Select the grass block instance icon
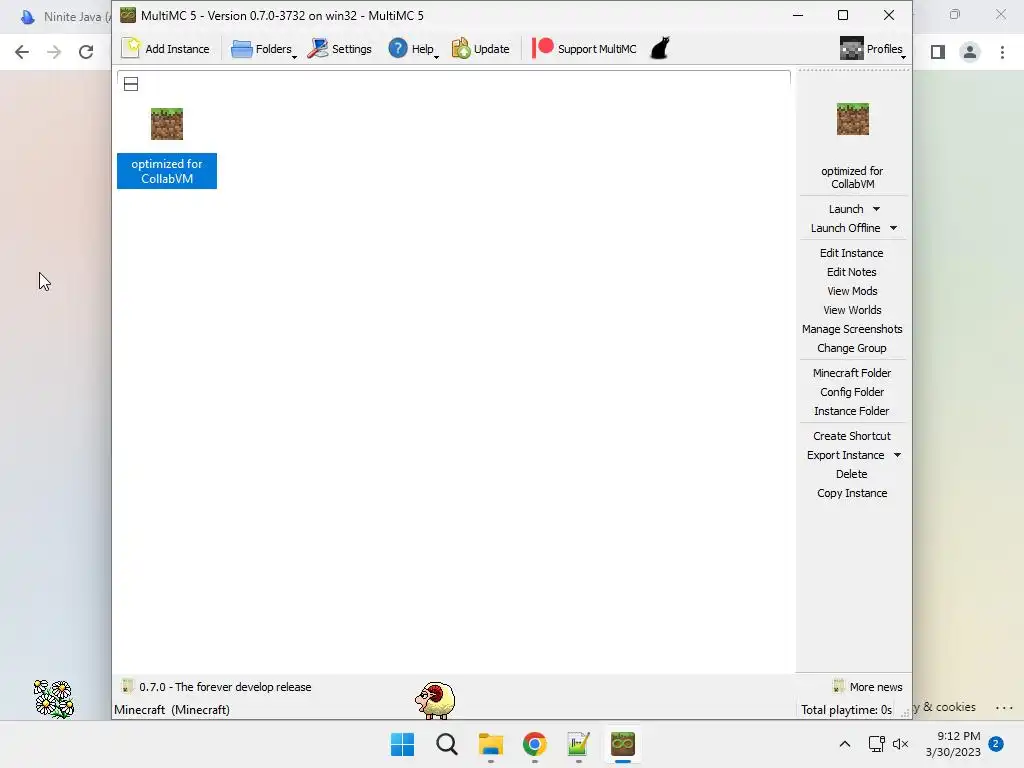Viewport: 1024px width, 768px height. tap(167, 123)
